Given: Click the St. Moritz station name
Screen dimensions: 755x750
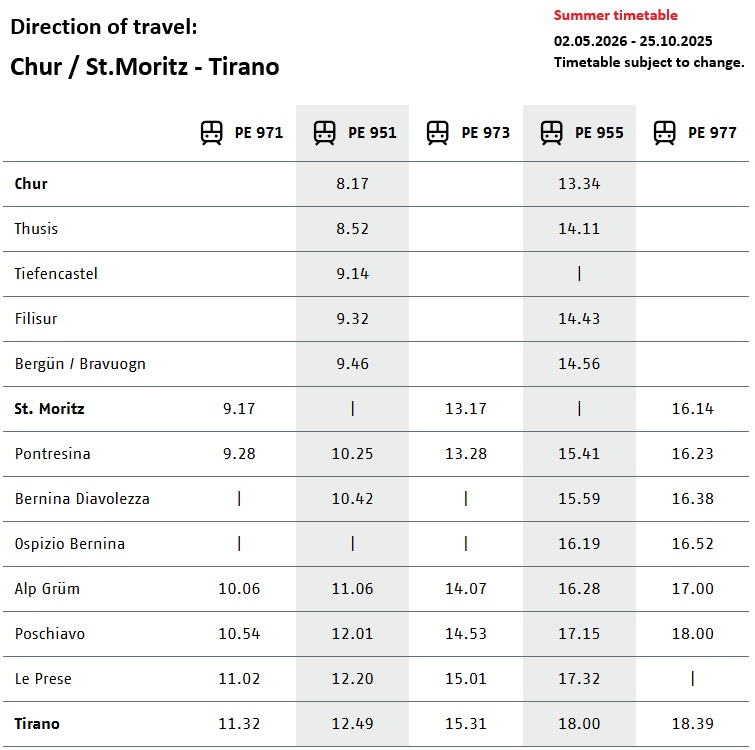Looking at the screenshot, I should point(49,408).
